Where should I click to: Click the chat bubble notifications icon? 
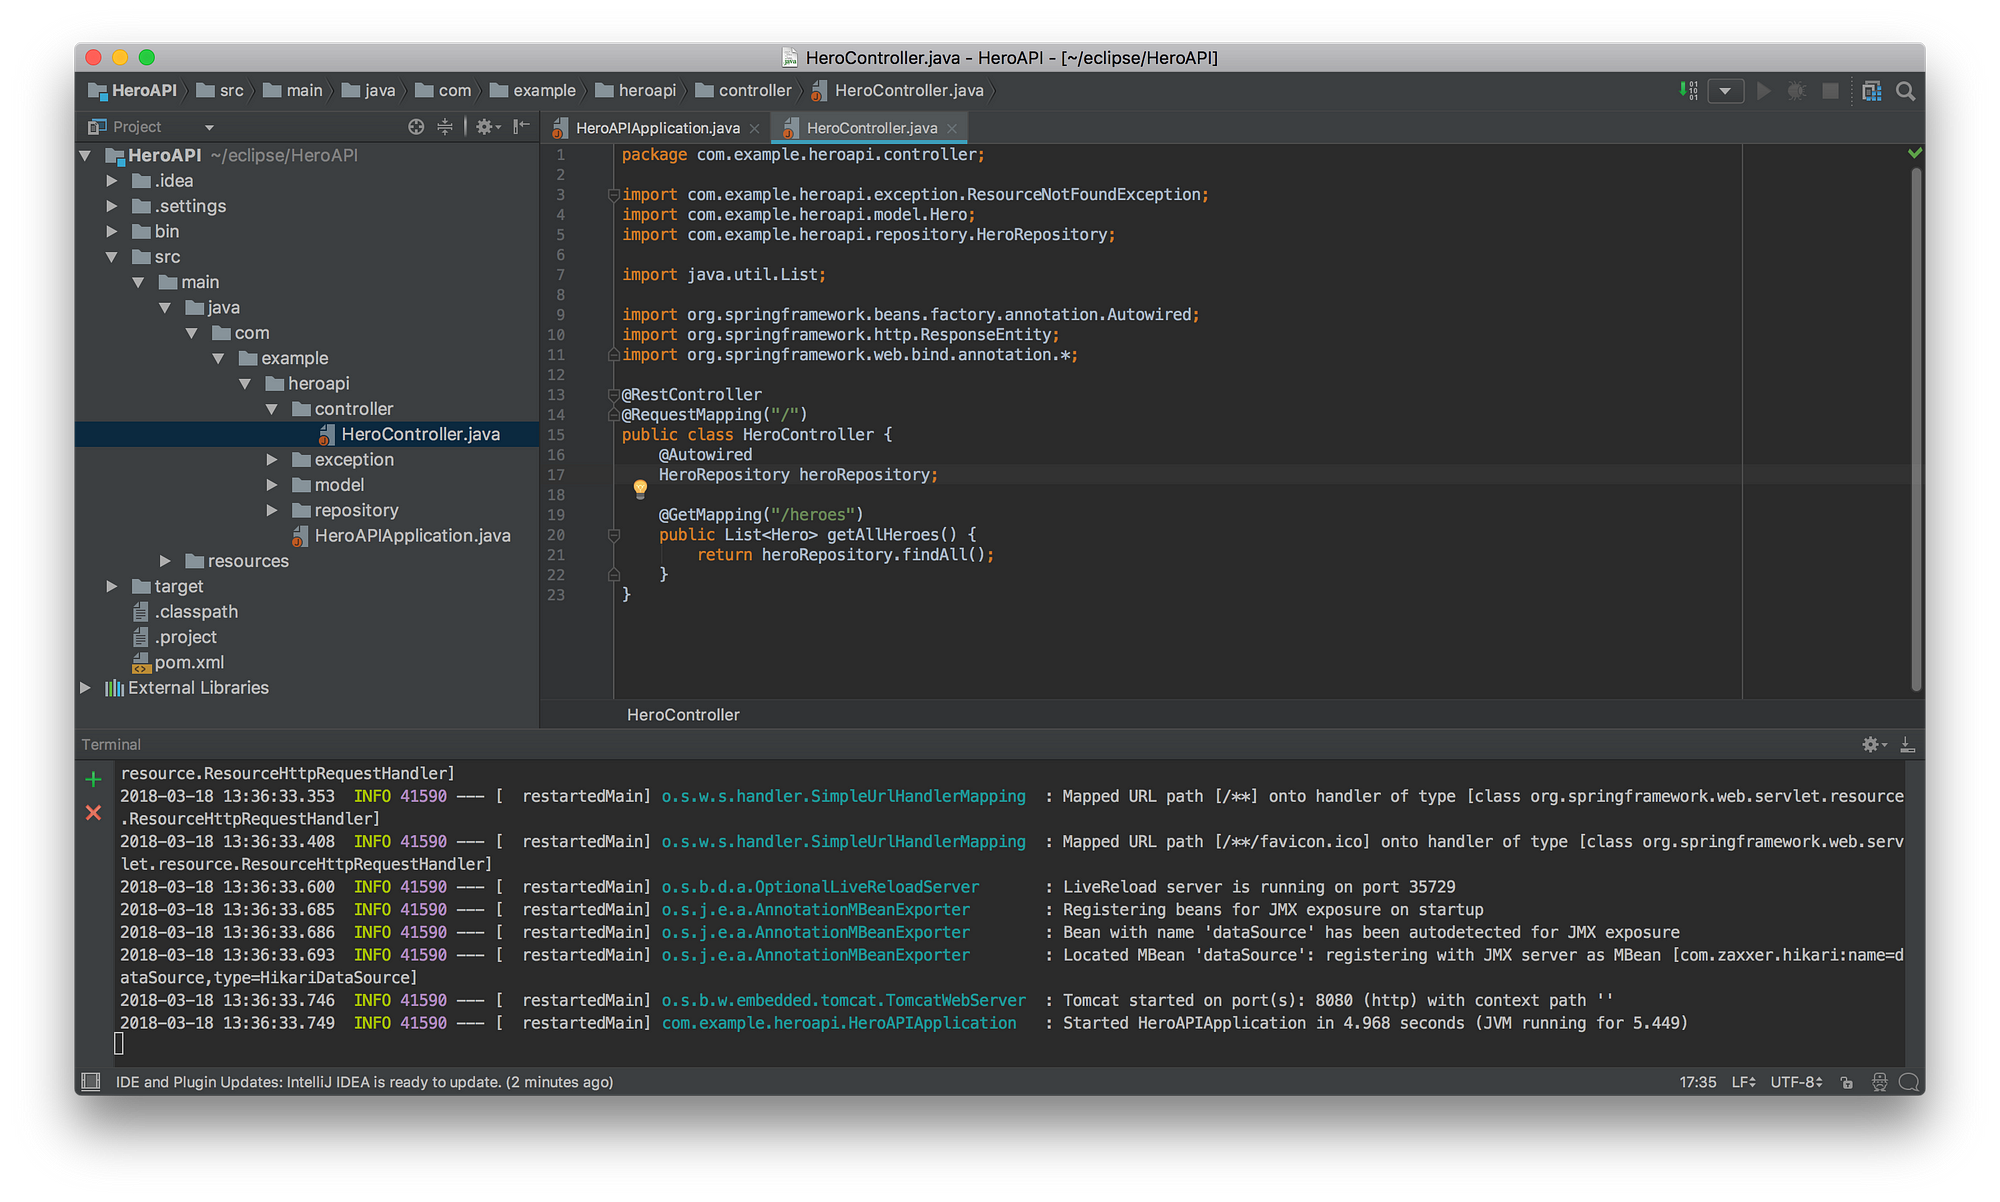[1908, 1082]
